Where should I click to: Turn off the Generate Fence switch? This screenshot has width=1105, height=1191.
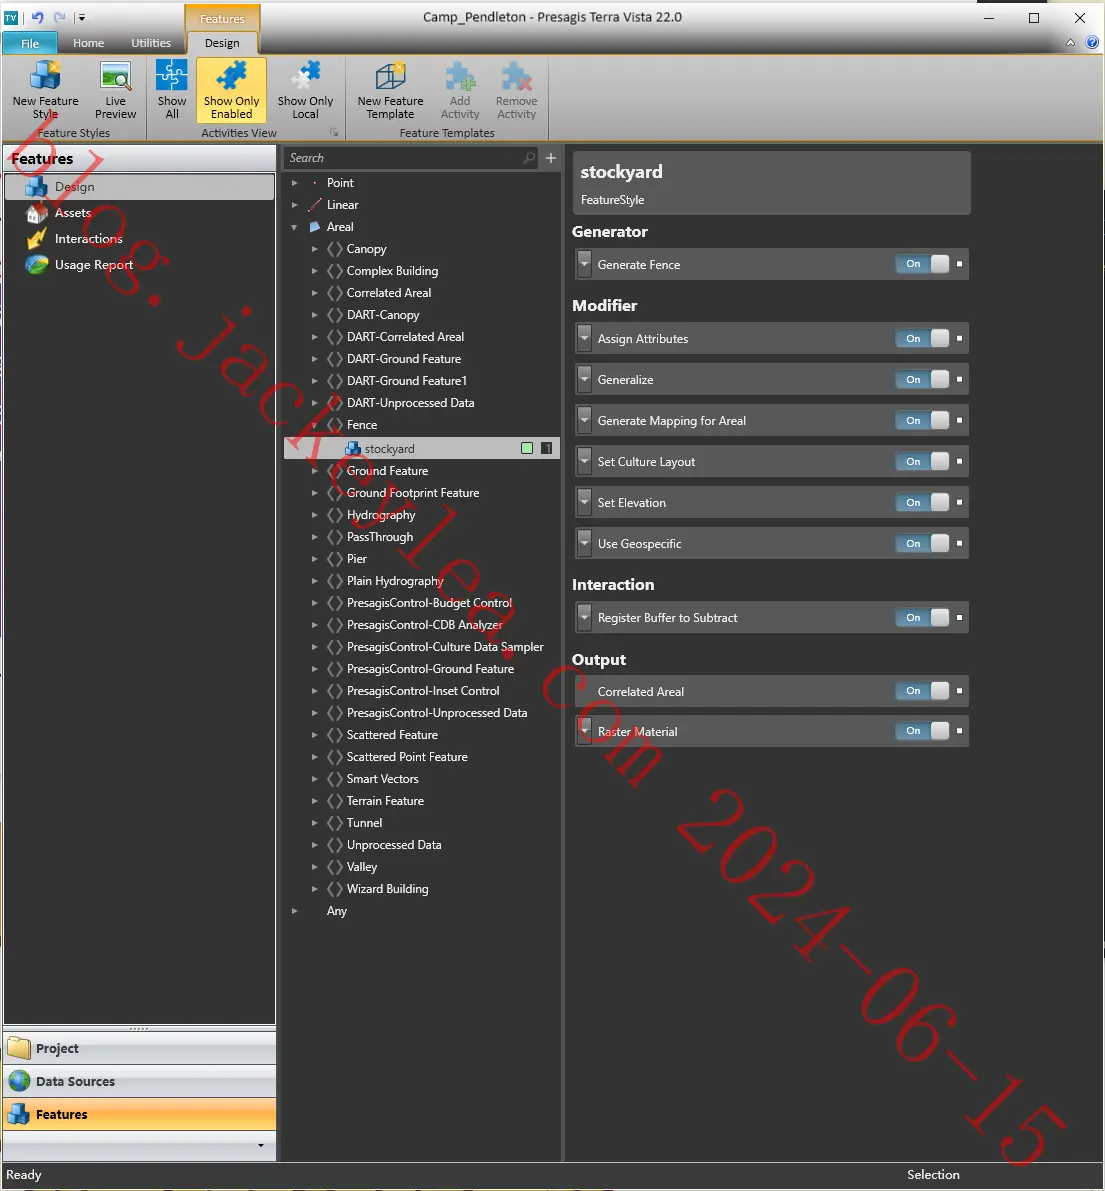(923, 264)
